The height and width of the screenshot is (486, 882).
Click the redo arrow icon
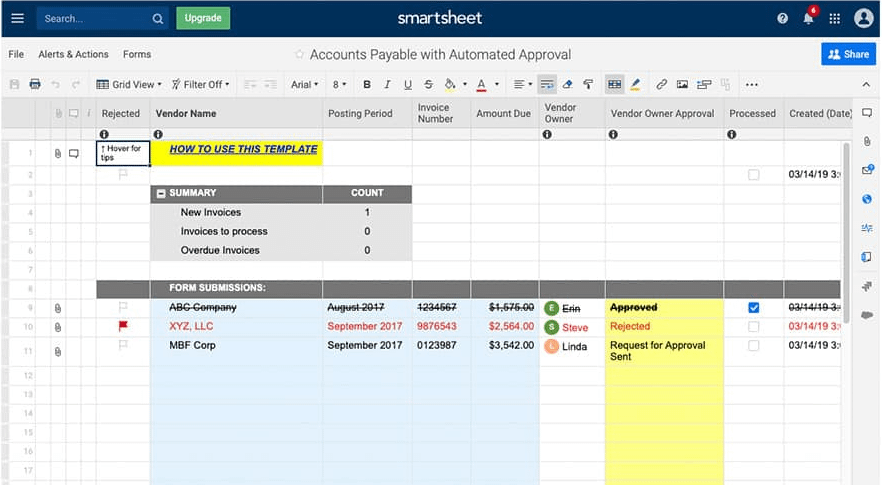click(x=75, y=84)
